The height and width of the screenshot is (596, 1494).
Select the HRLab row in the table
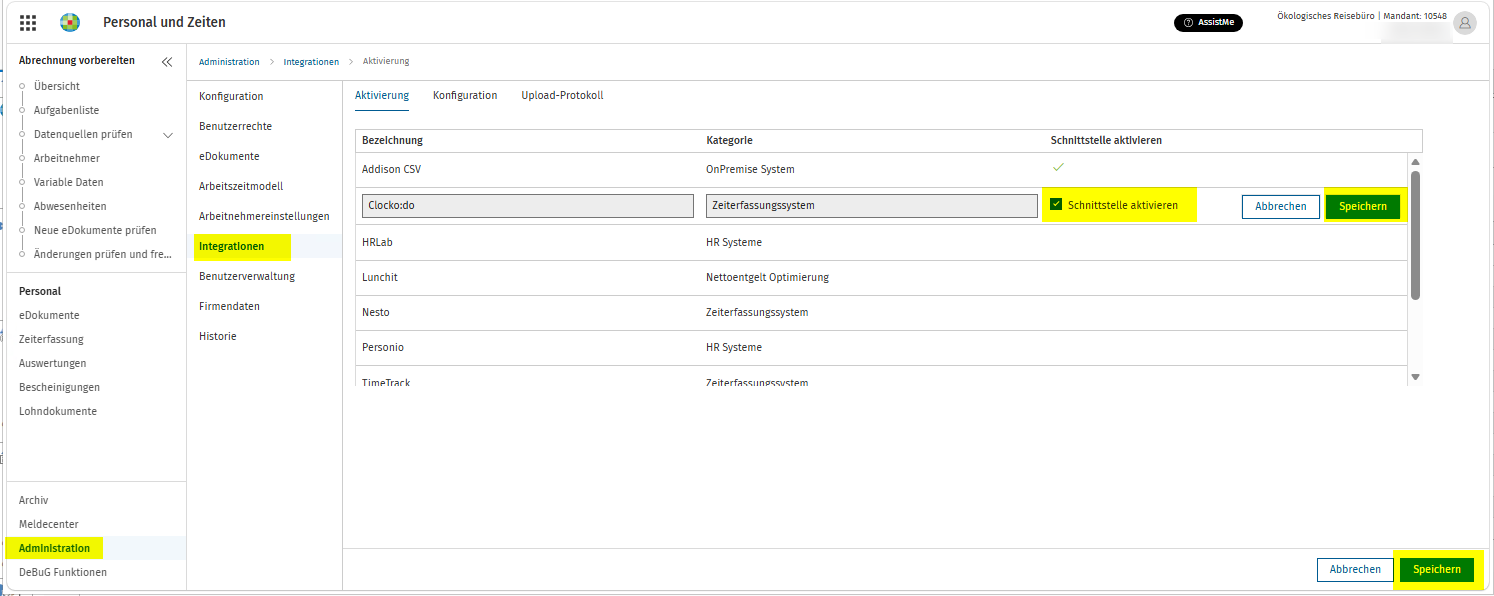point(882,243)
